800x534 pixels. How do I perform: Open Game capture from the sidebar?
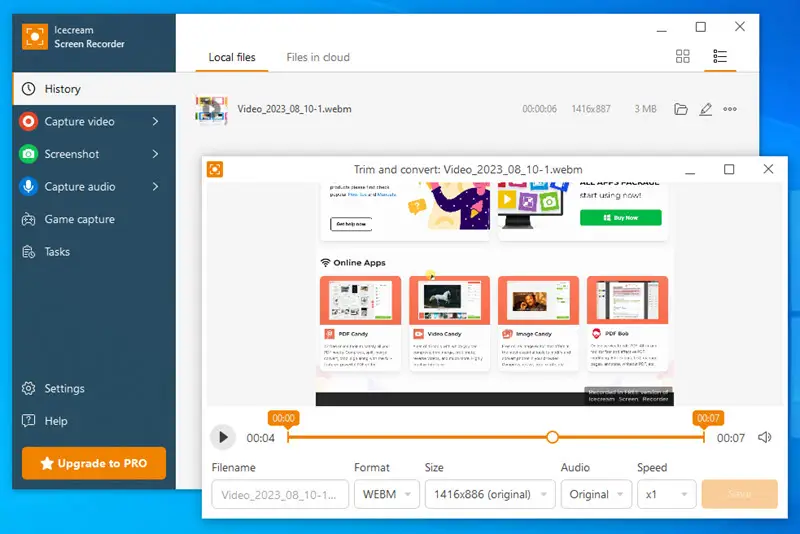pyautogui.click(x=79, y=219)
